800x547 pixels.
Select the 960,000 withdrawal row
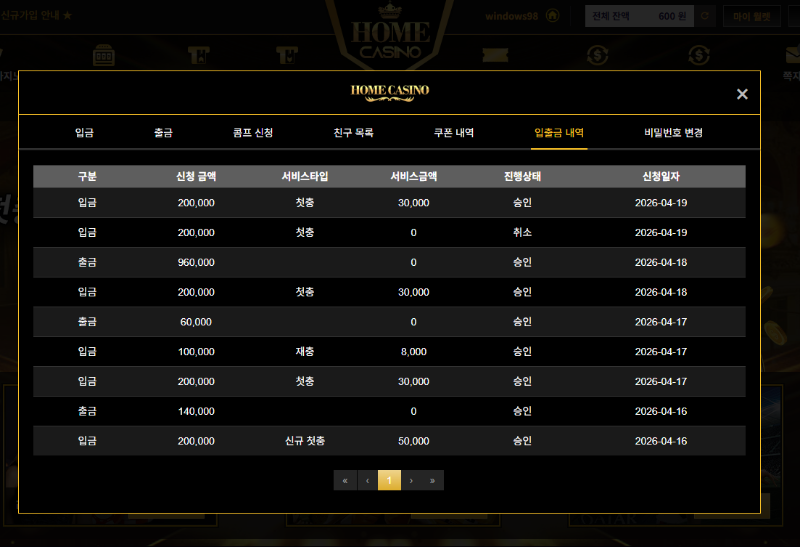389,262
